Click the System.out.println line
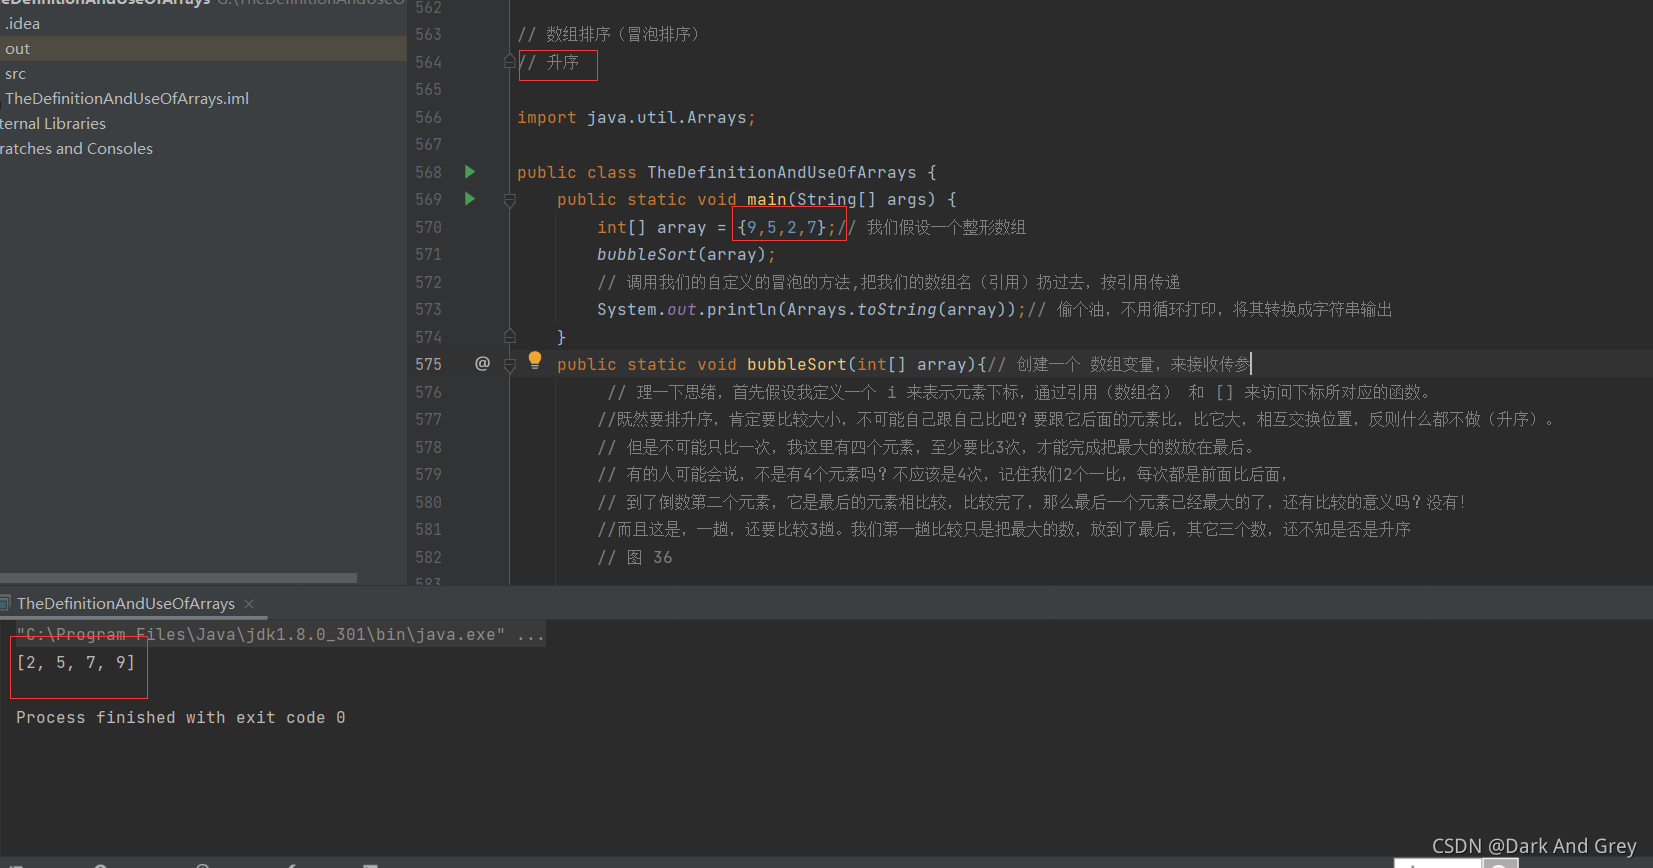 [x=811, y=309]
